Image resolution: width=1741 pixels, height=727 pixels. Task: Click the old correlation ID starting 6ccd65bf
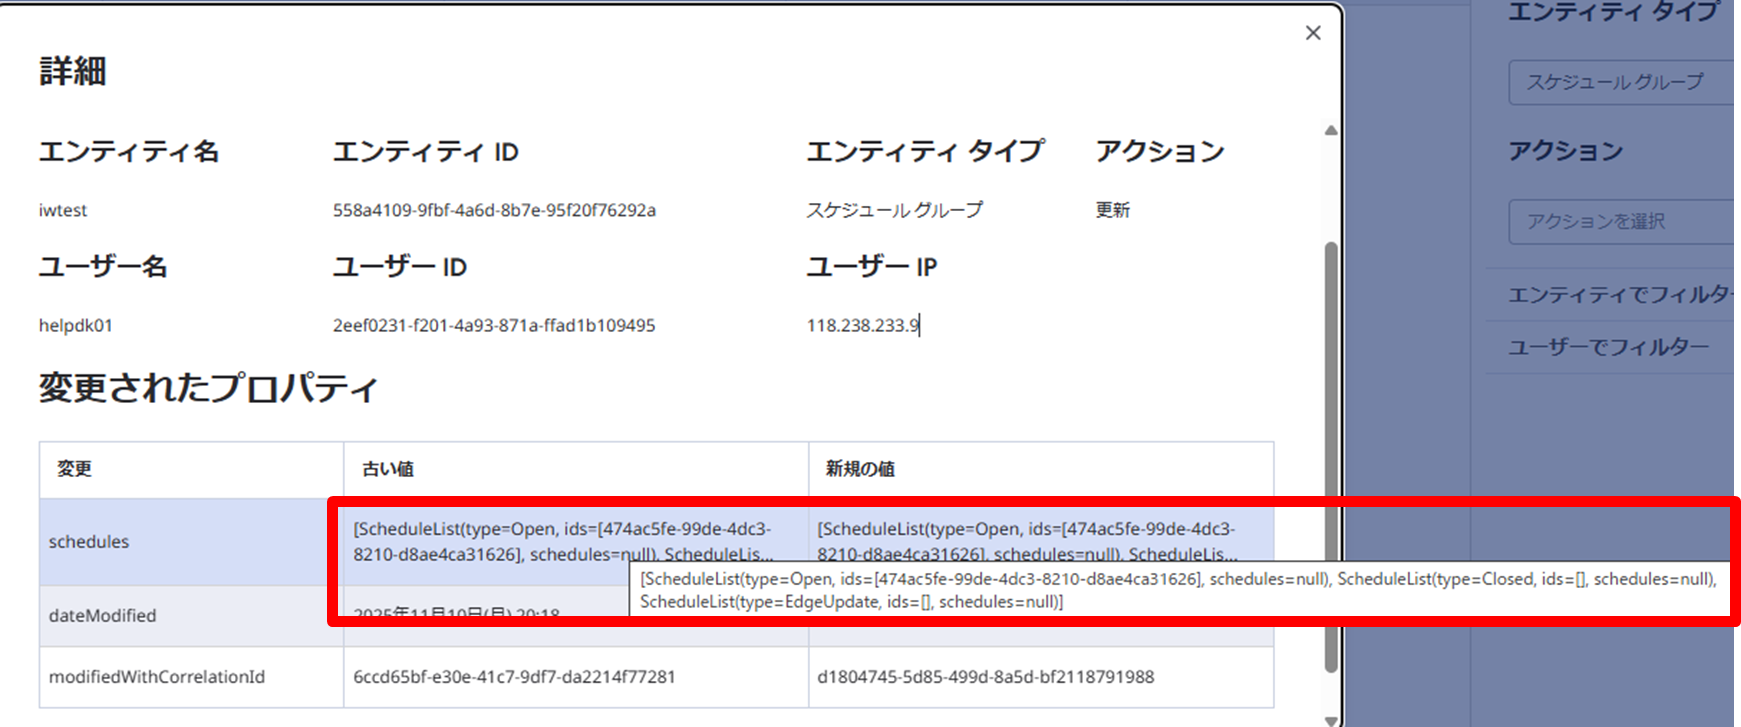point(514,677)
